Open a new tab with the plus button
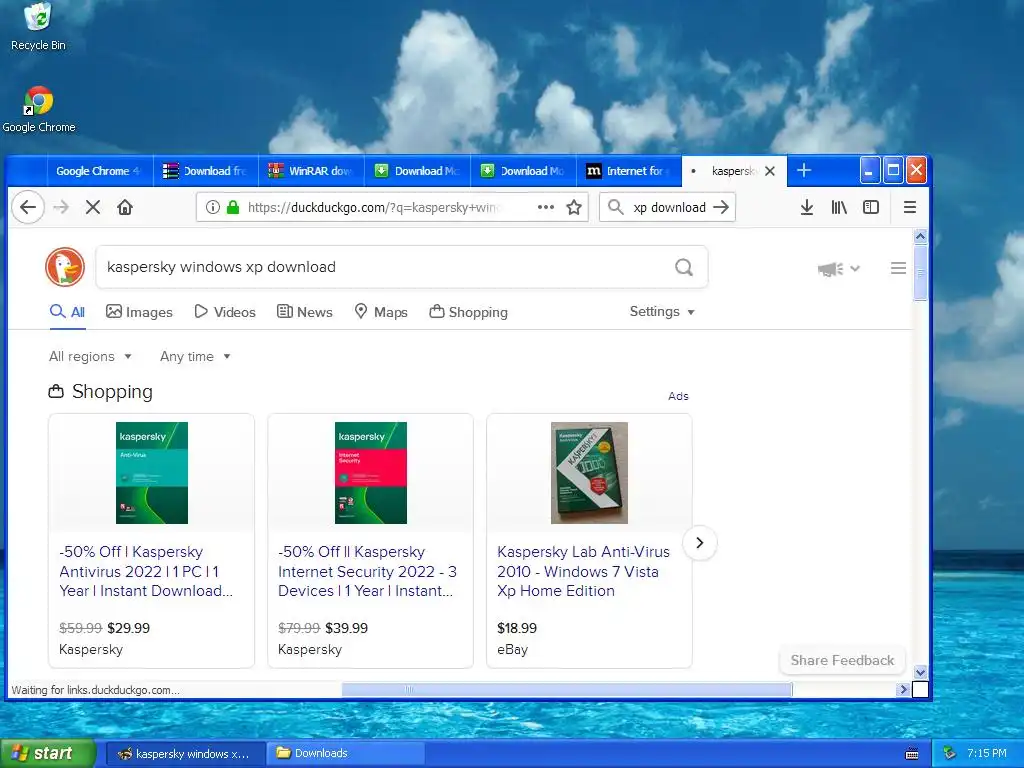1024x768 pixels. pyautogui.click(x=804, y=170)
